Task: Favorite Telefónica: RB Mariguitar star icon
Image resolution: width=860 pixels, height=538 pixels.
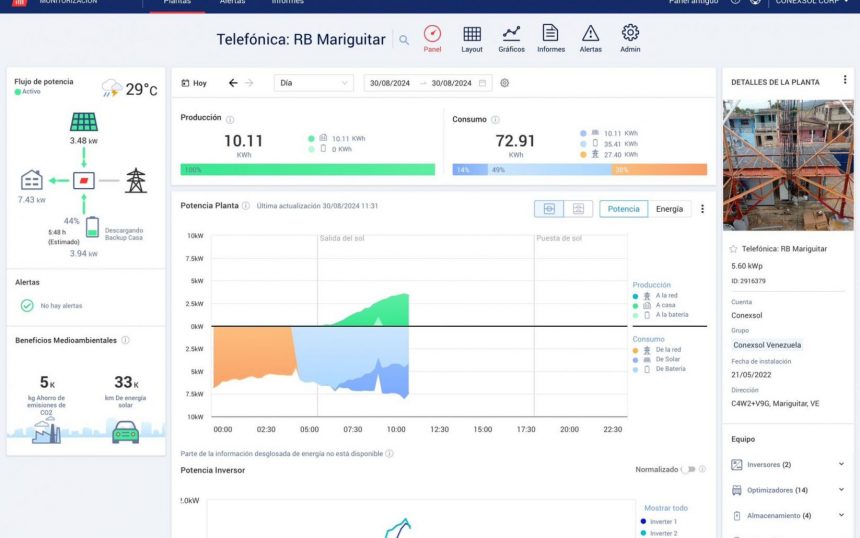Action: click(733, 249)
